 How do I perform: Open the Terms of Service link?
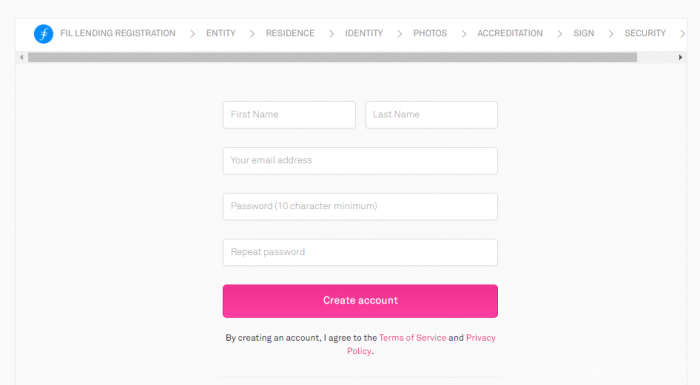[x=412, y=338]
